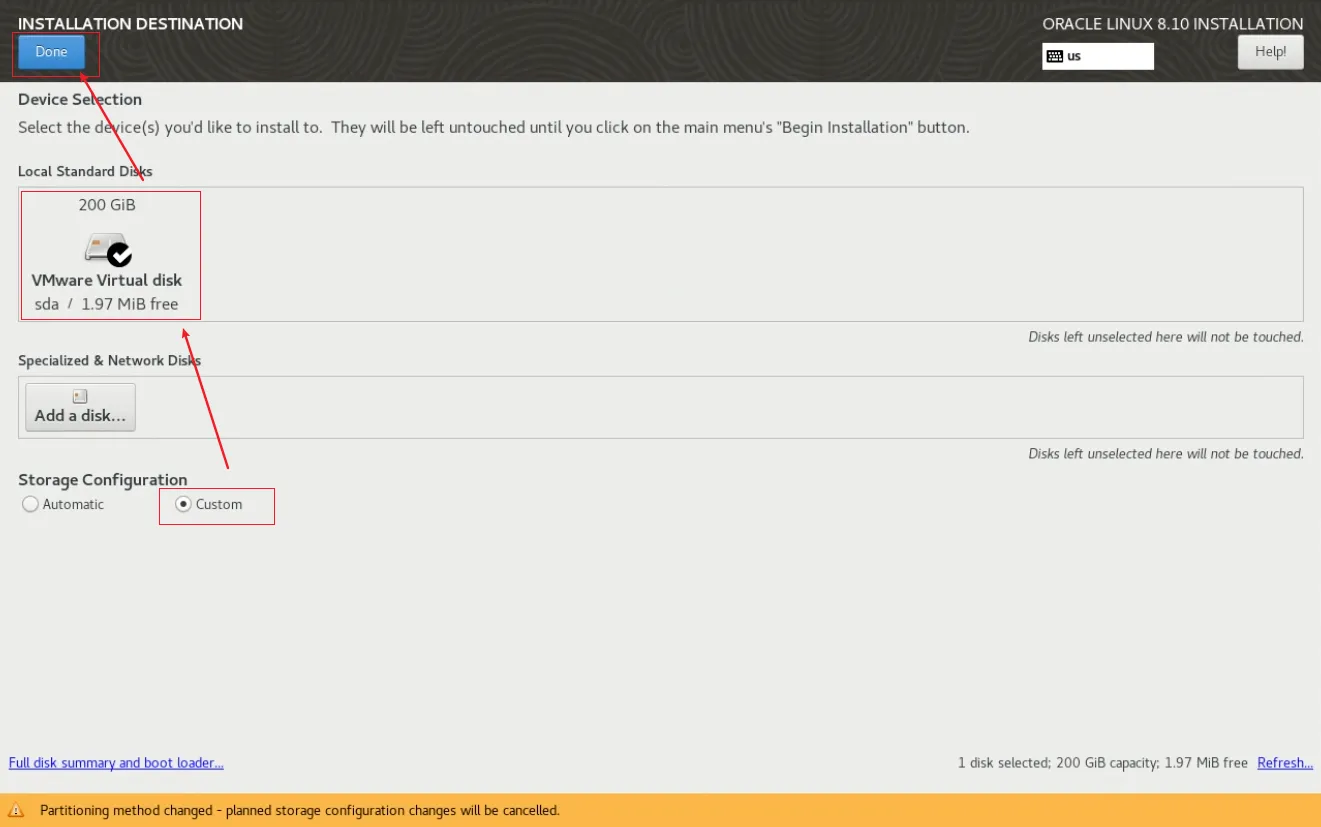
Task: Click the 'VMware Virtual disk' name label
Action: (107, 280)
